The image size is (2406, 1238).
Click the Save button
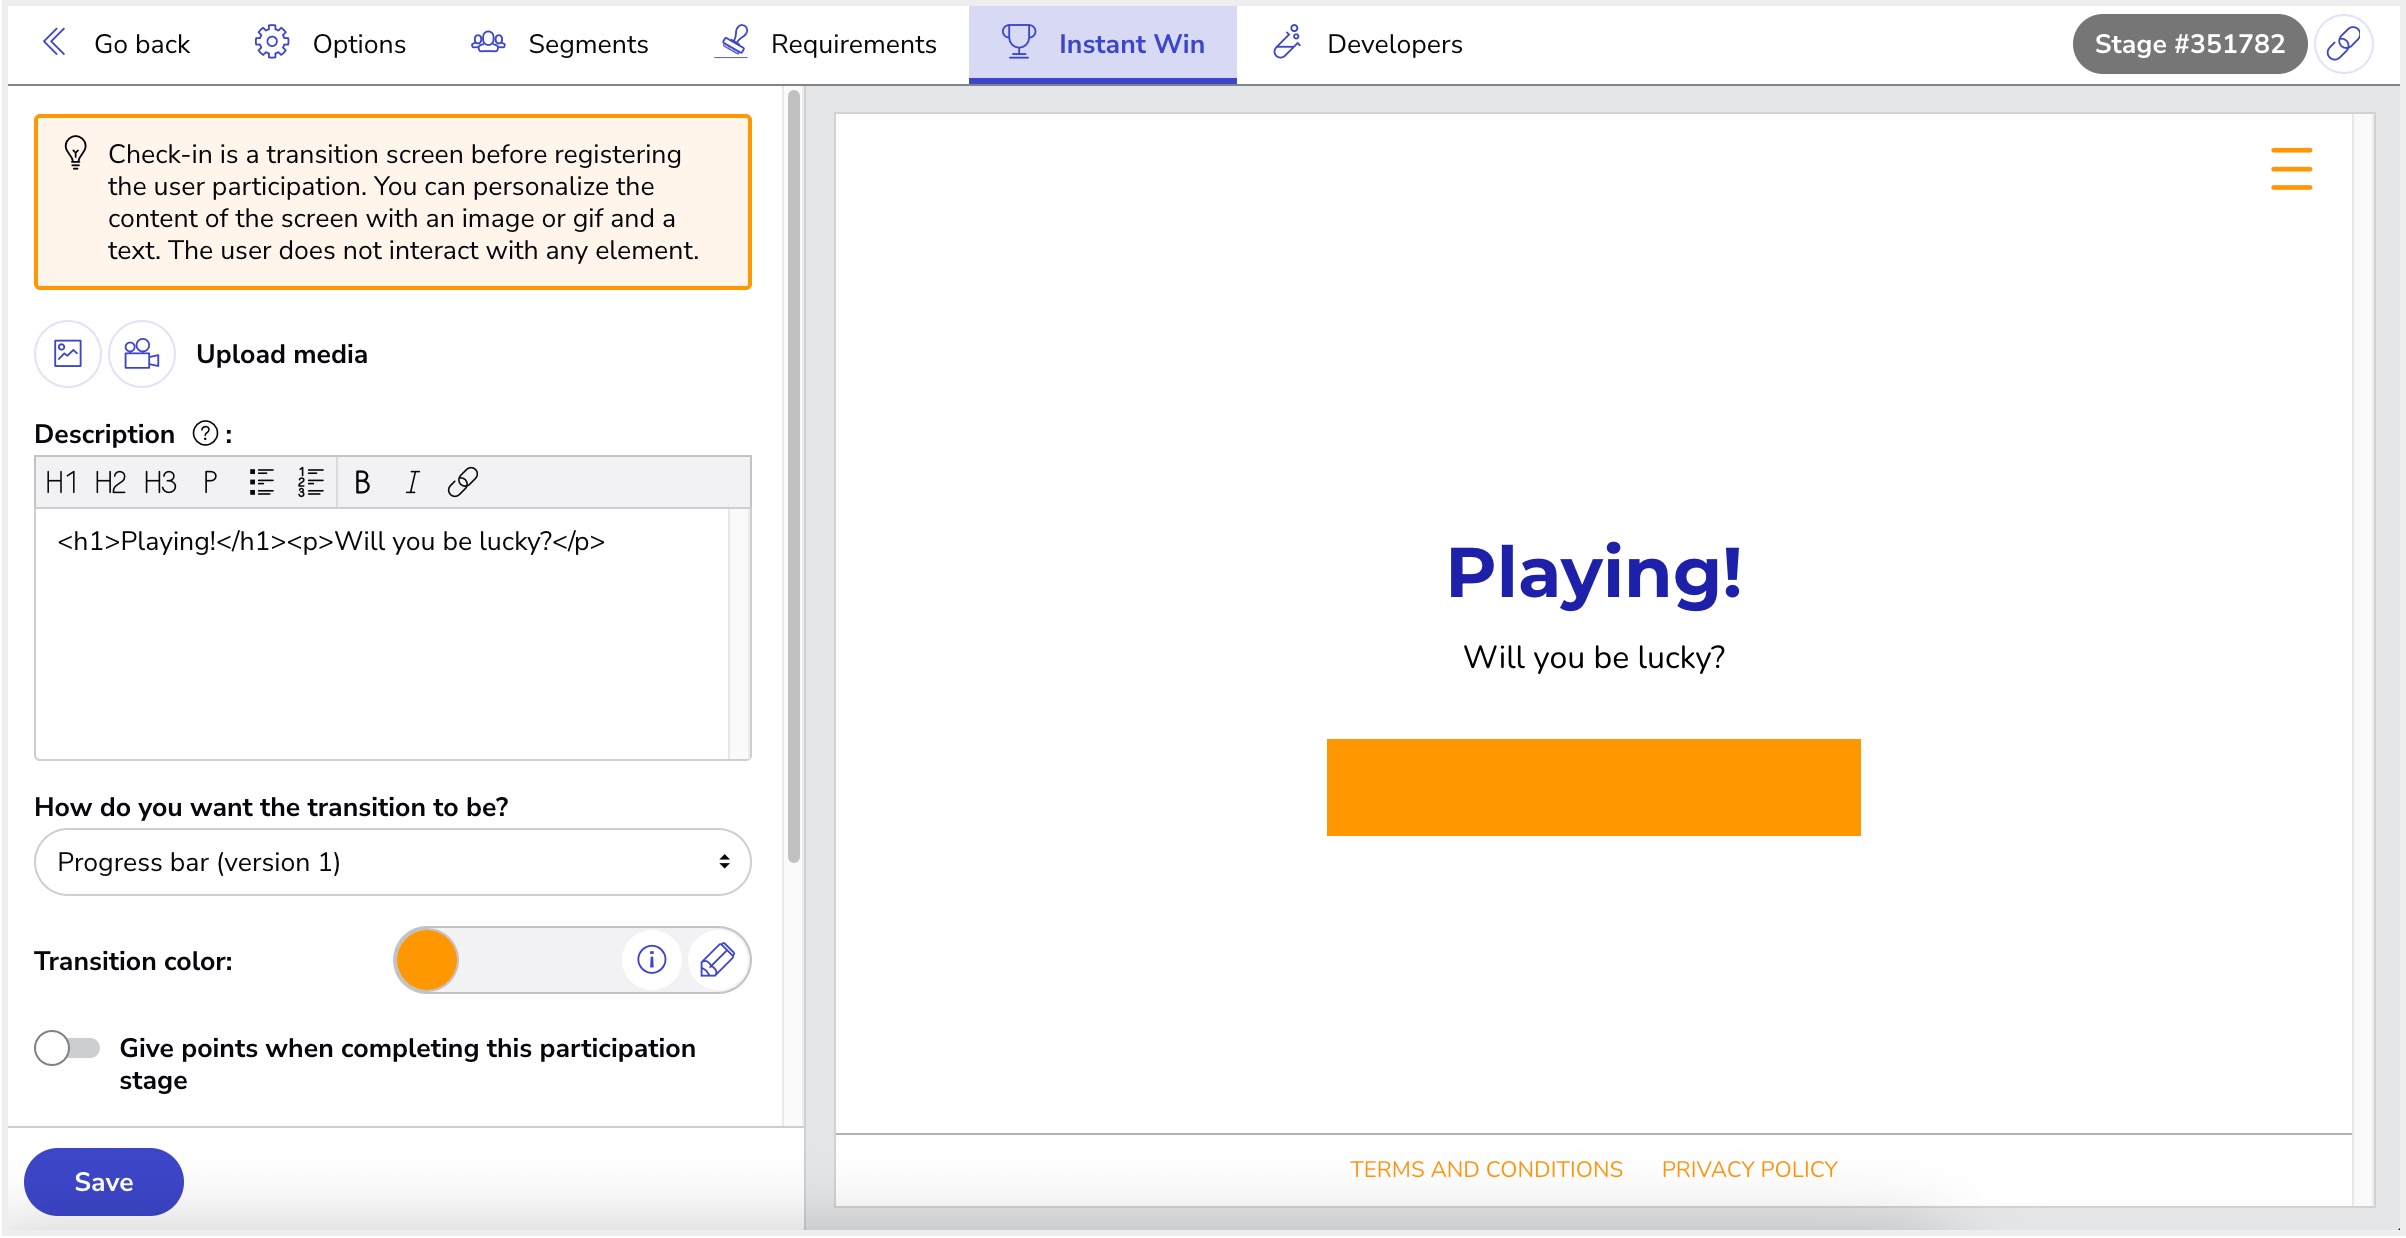click(104, 1182)
